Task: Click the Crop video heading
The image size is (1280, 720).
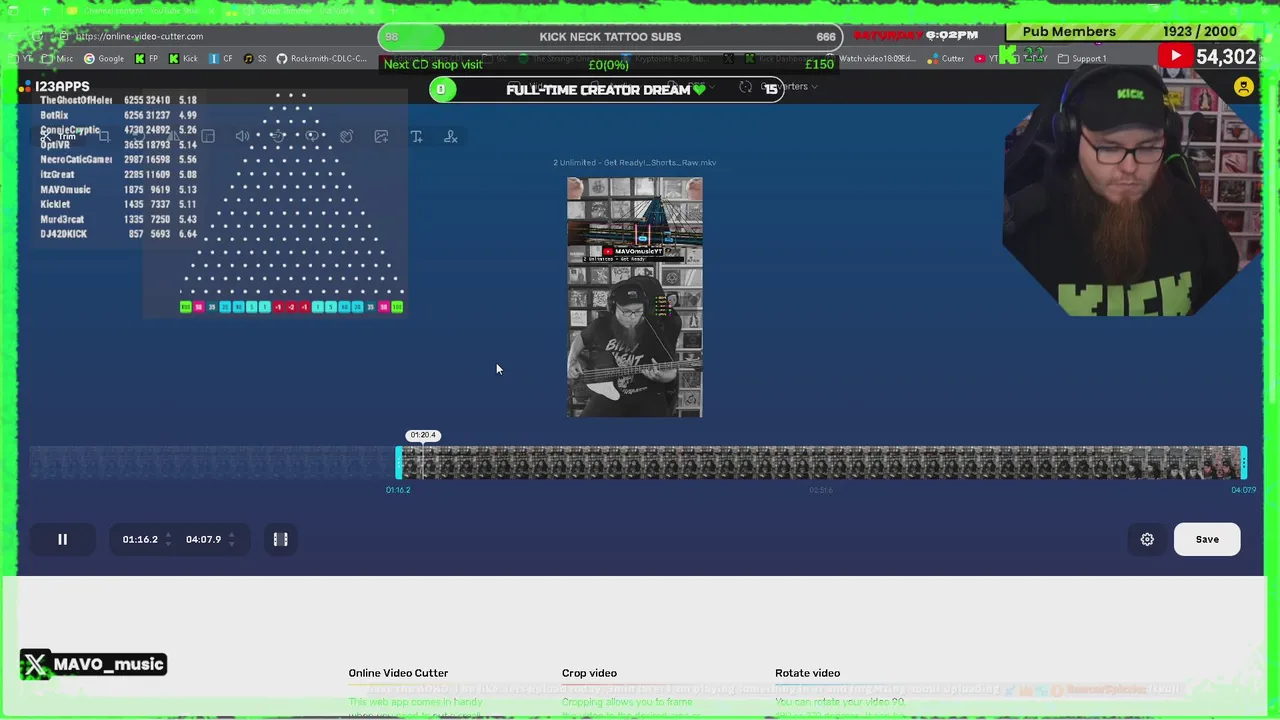Action: pyautogui.click(x=589, y=673)
